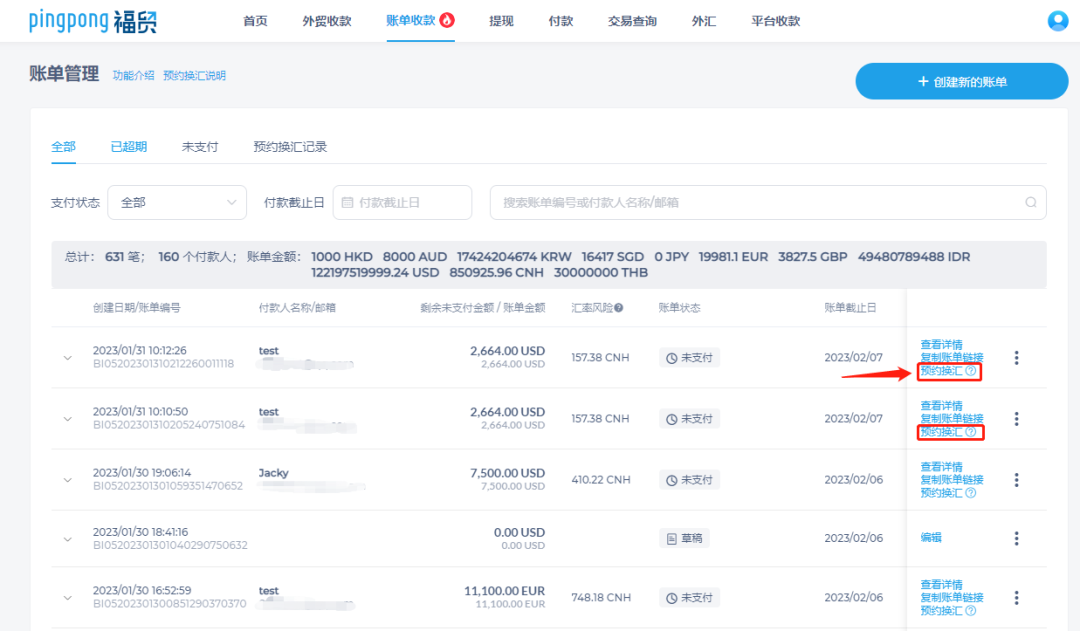Click the question mark beside 汇率风险 column header
Viewport: 1080px width, 631px height.
pos(619,307)
